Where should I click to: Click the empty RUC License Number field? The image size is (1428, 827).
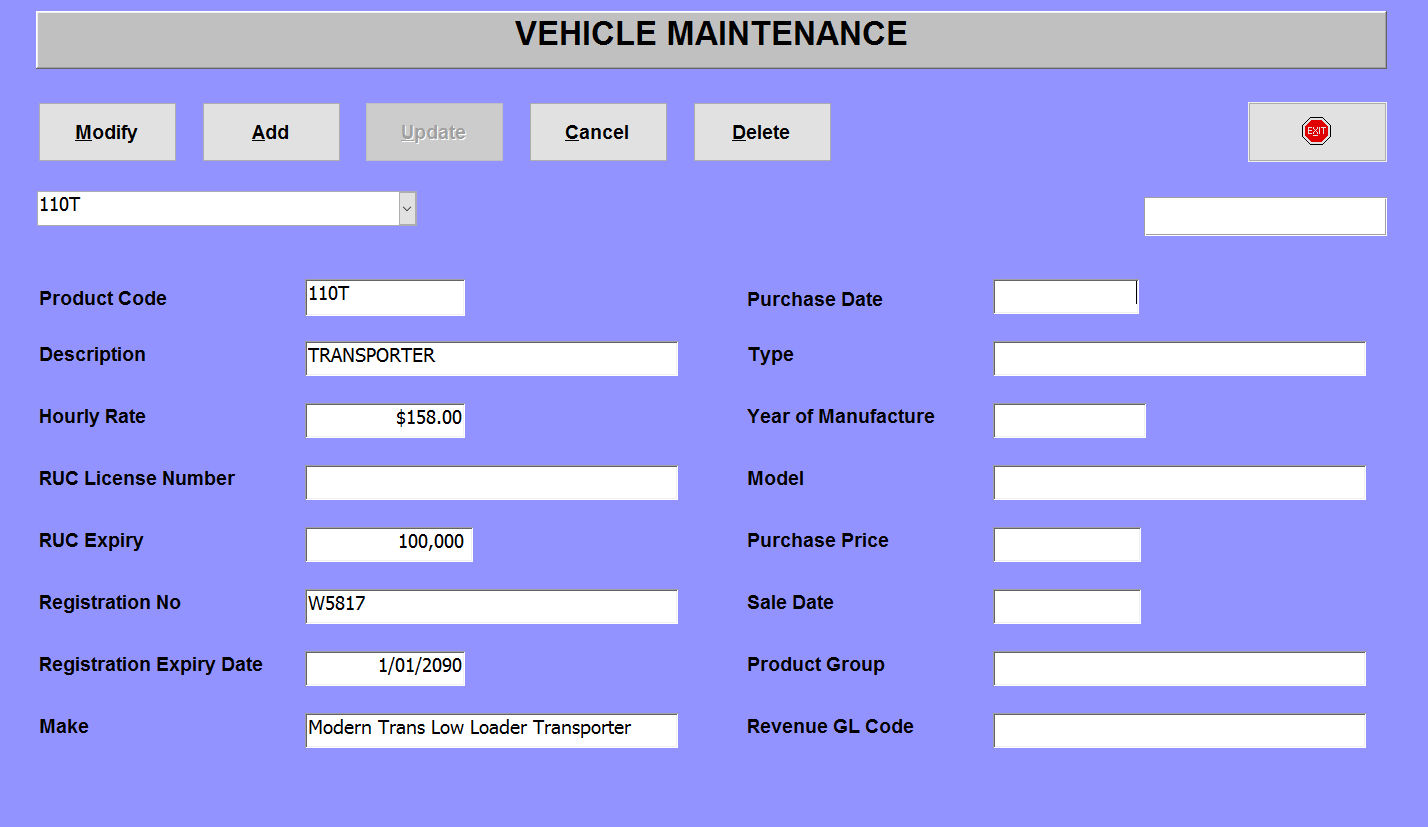[x=491, y=482]
